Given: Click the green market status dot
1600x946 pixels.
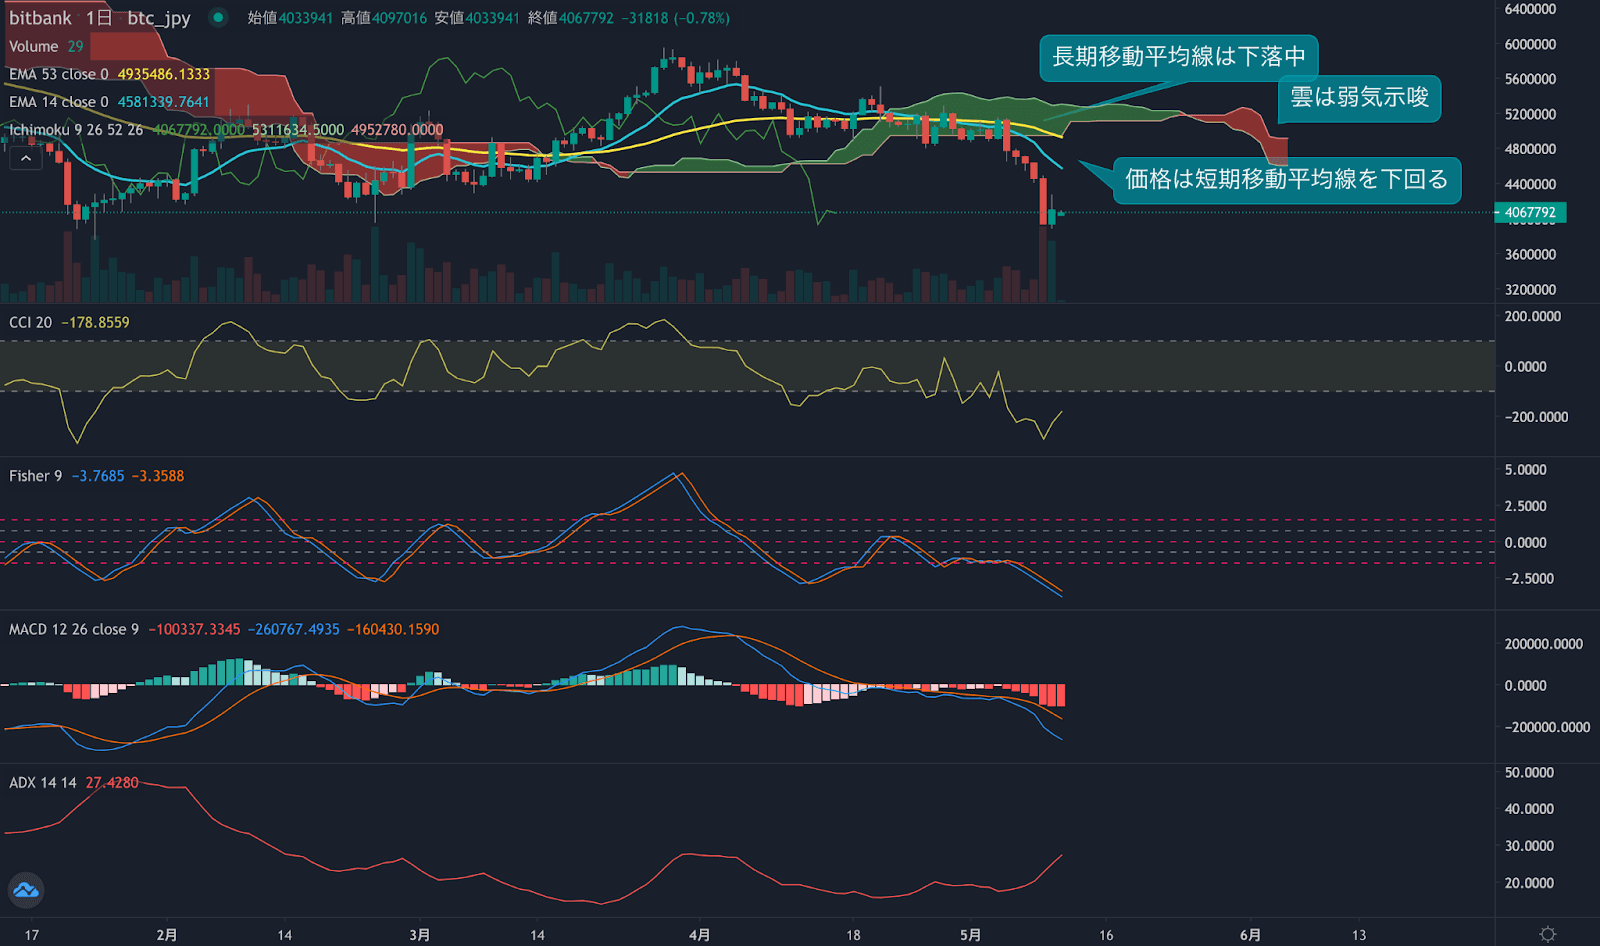Looking at the screenshot, I should [218, 17].
